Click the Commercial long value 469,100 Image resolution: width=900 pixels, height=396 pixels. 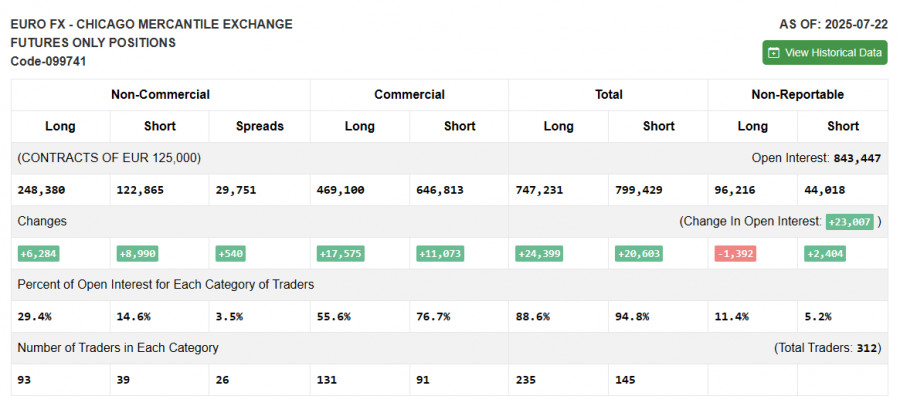tap(340, 190)
